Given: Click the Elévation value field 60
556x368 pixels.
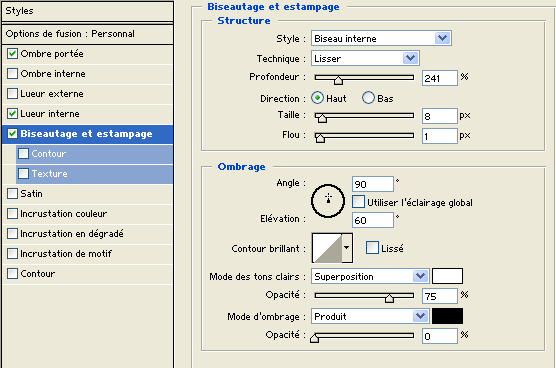Looking at the screenshot, I should tap(373, 220).
